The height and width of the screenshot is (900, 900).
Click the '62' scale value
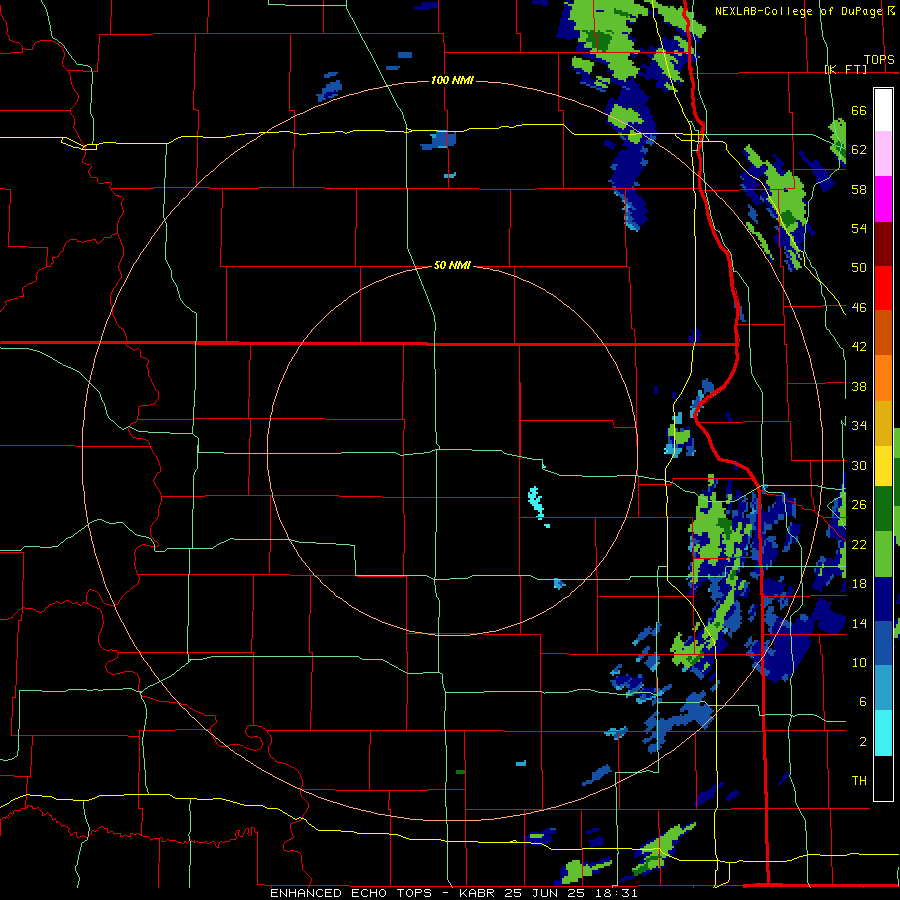coord(859,150)
